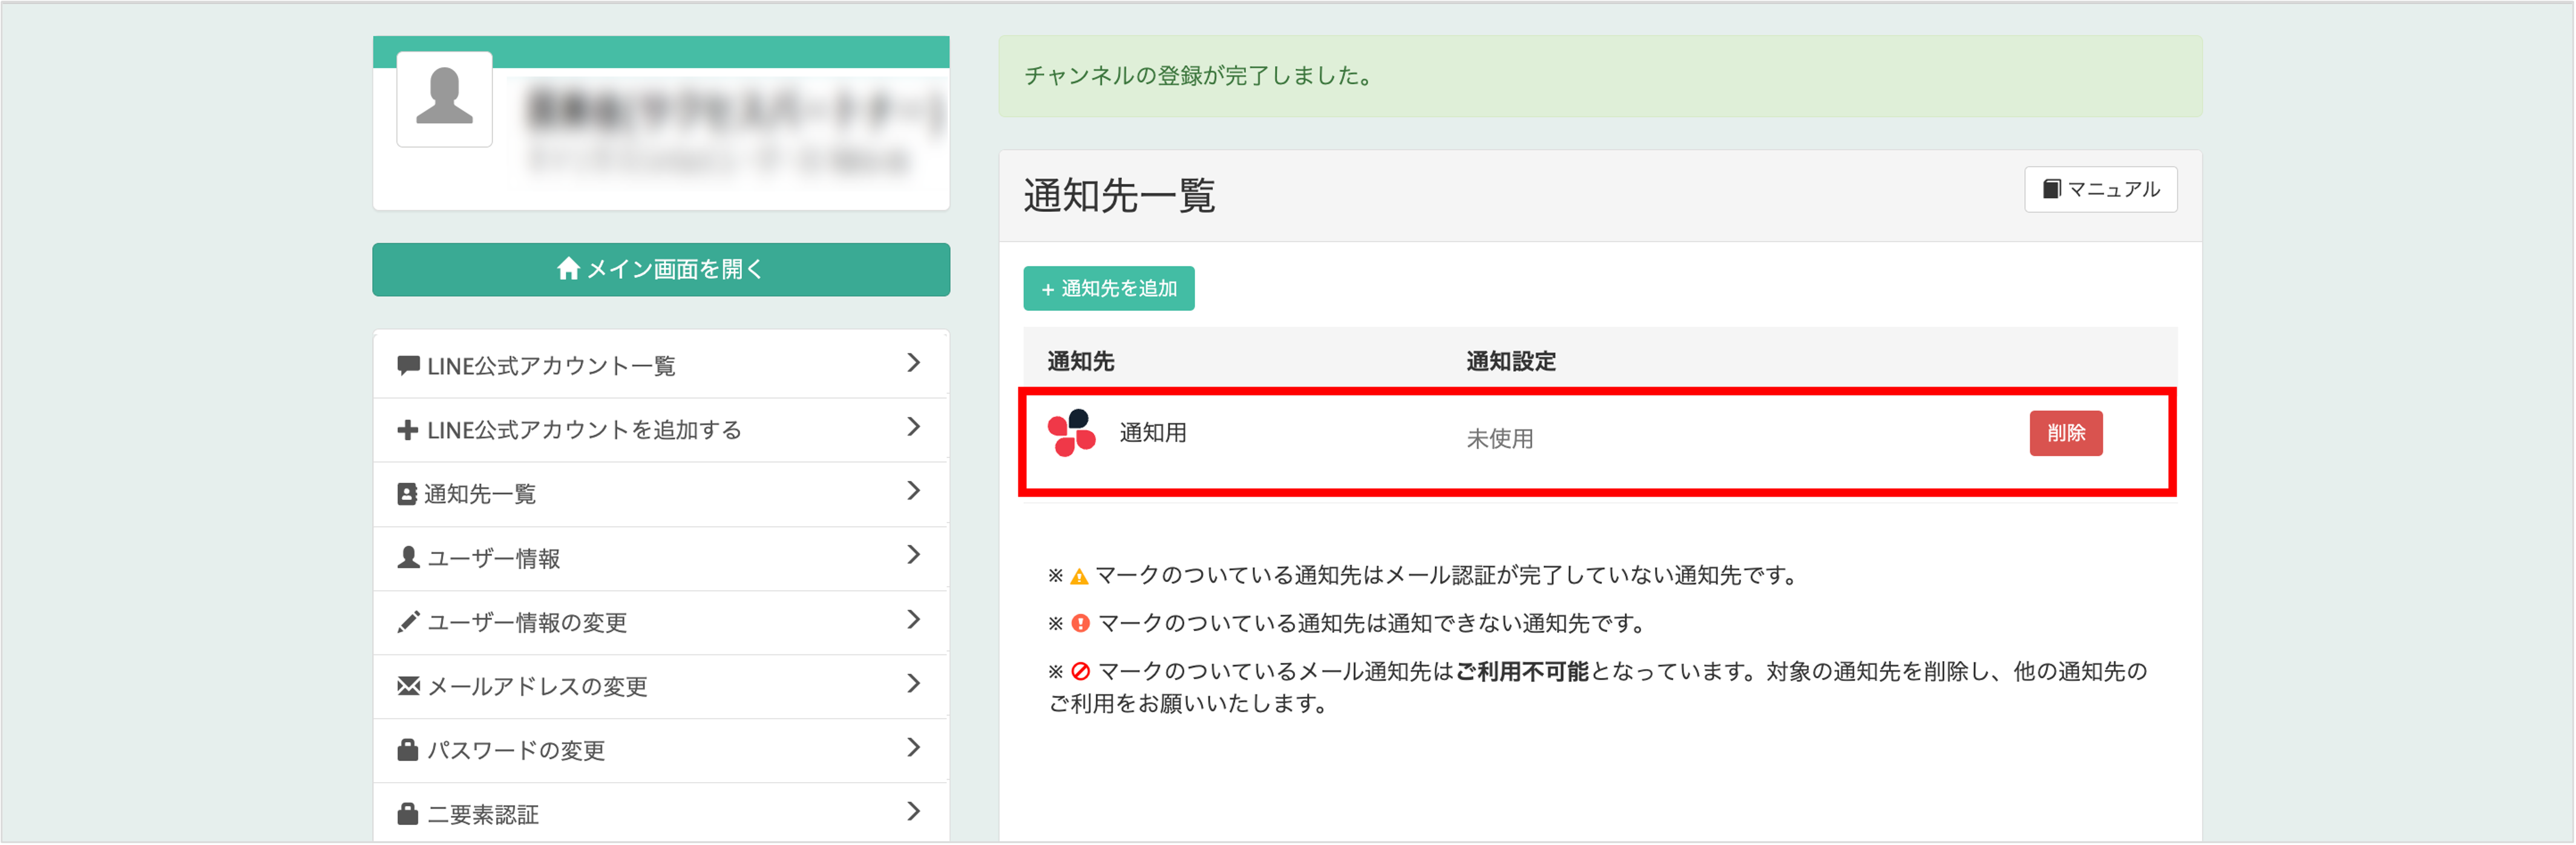The height and width of the screenshot is (845, 2576).
Task: Expand chevron on ユーザー情報 row
Action: (x=912, y=555)
